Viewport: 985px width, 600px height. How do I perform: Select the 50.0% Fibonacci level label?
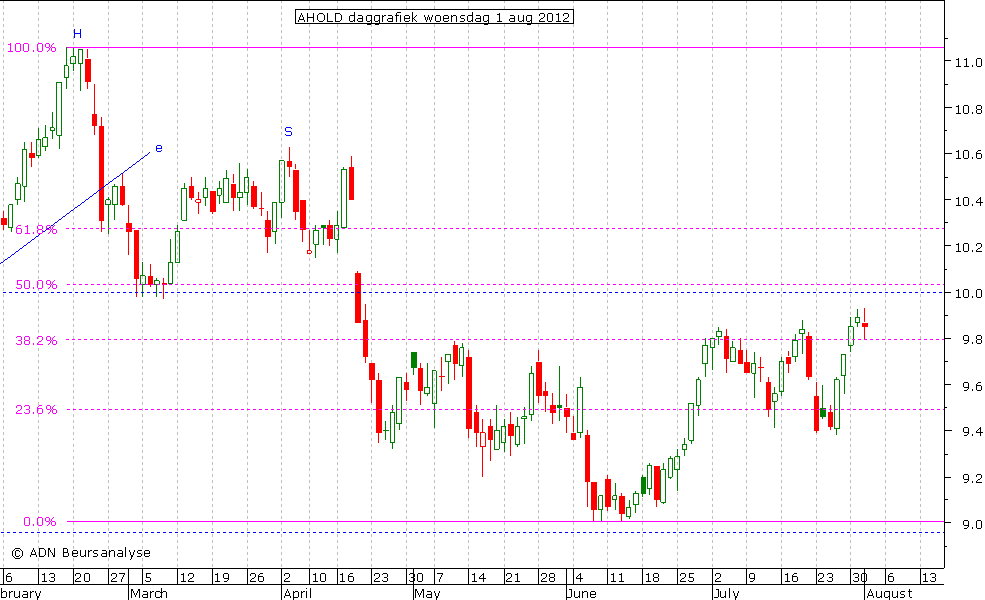click(x=36, y=285)
